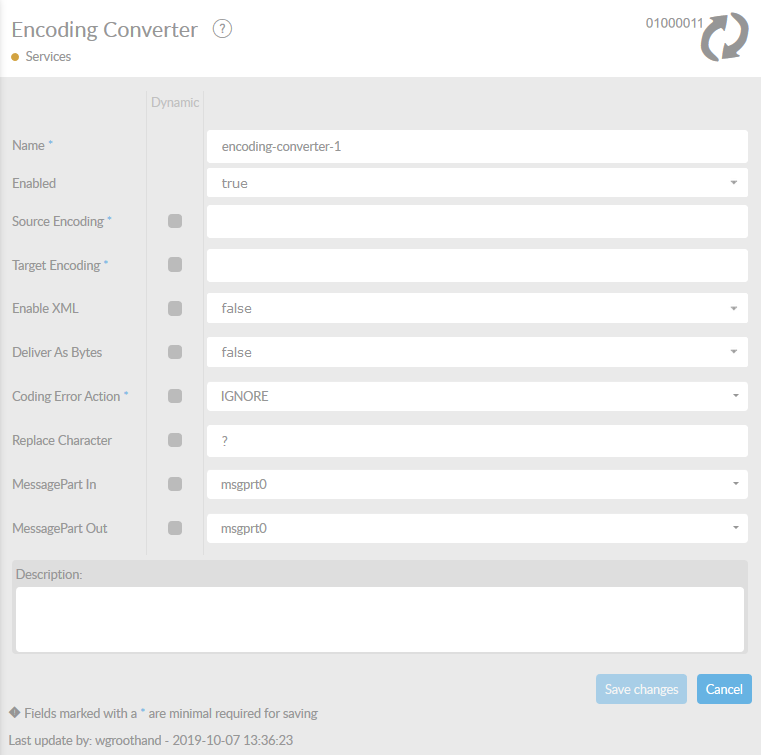Tick Dynamic checkbox for Deliver As Bytes
Image resolution: width=761 pixels, height=755 pixels.
(x=175, y=352)
